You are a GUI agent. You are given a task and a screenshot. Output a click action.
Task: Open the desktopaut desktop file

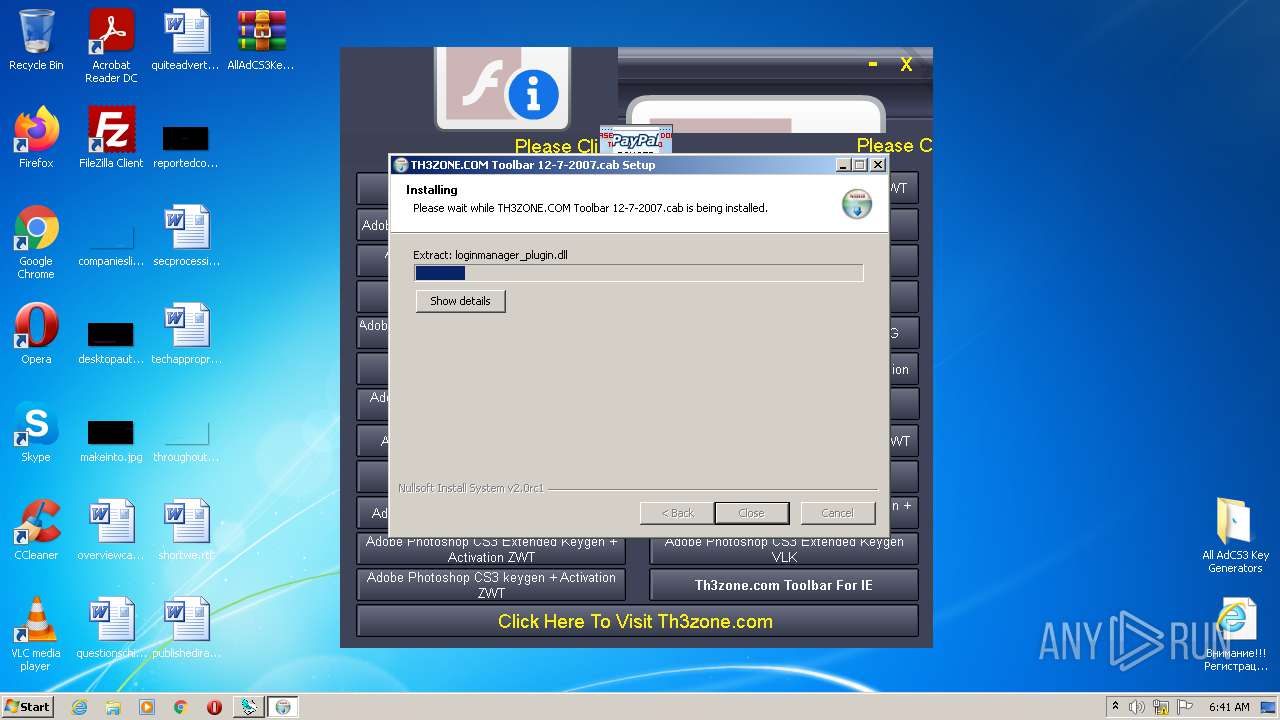pyautogui.click(x=111, y=342)
